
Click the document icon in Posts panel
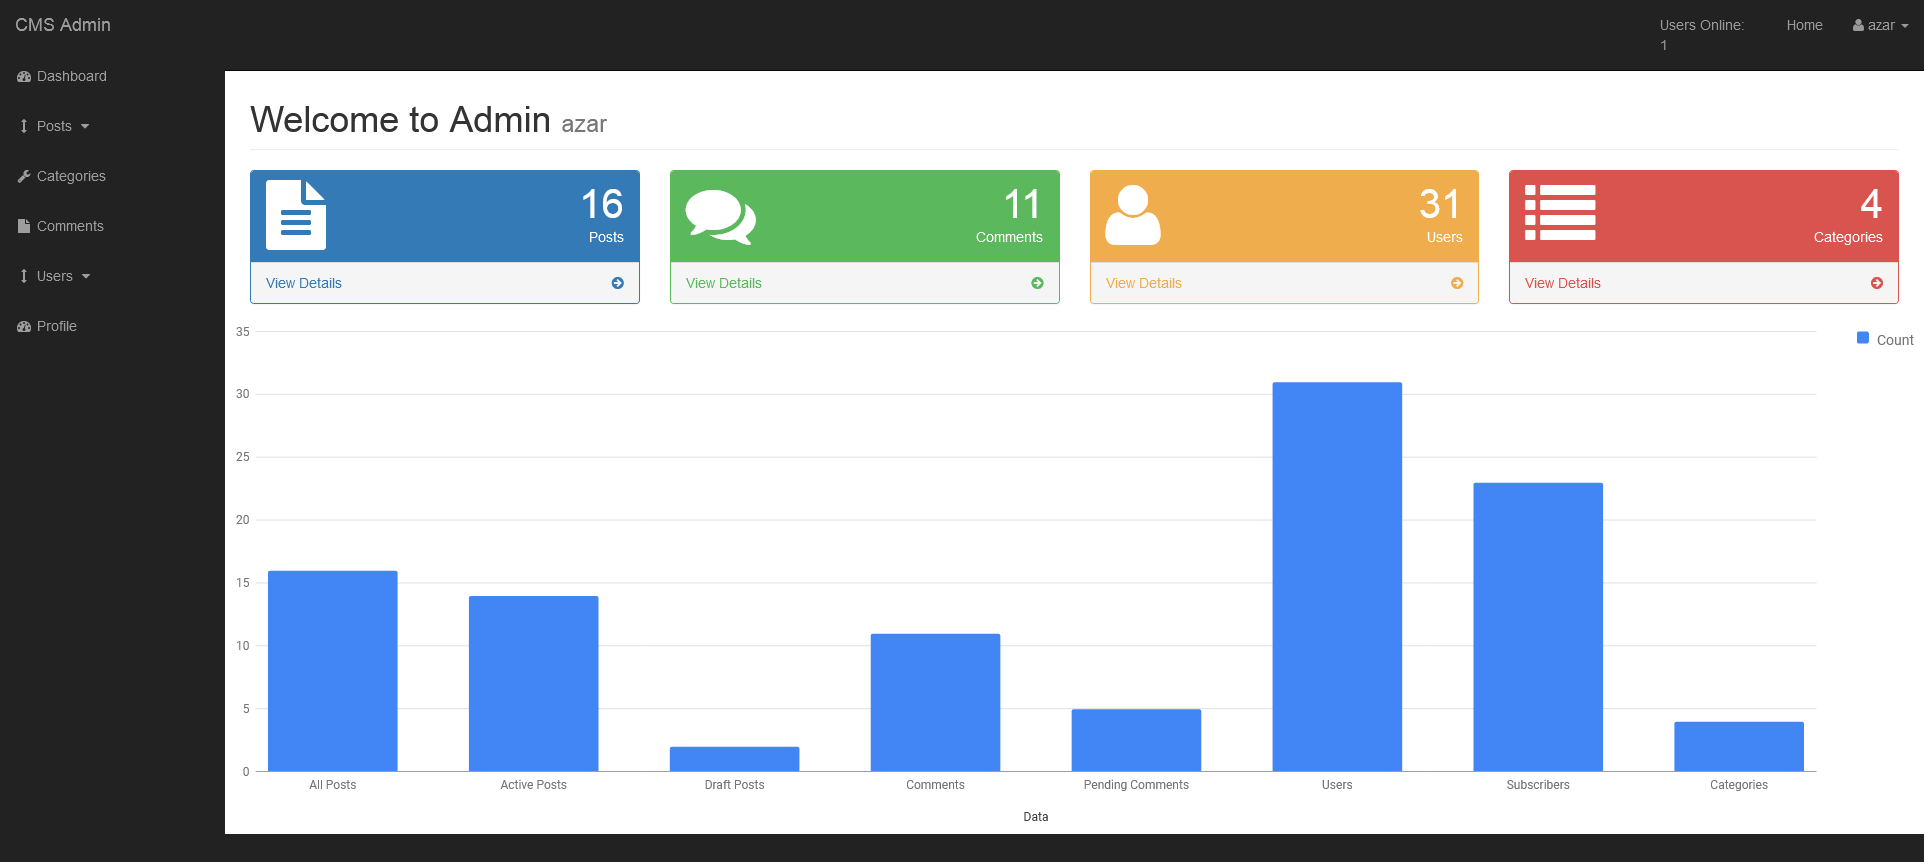point(296,215)
